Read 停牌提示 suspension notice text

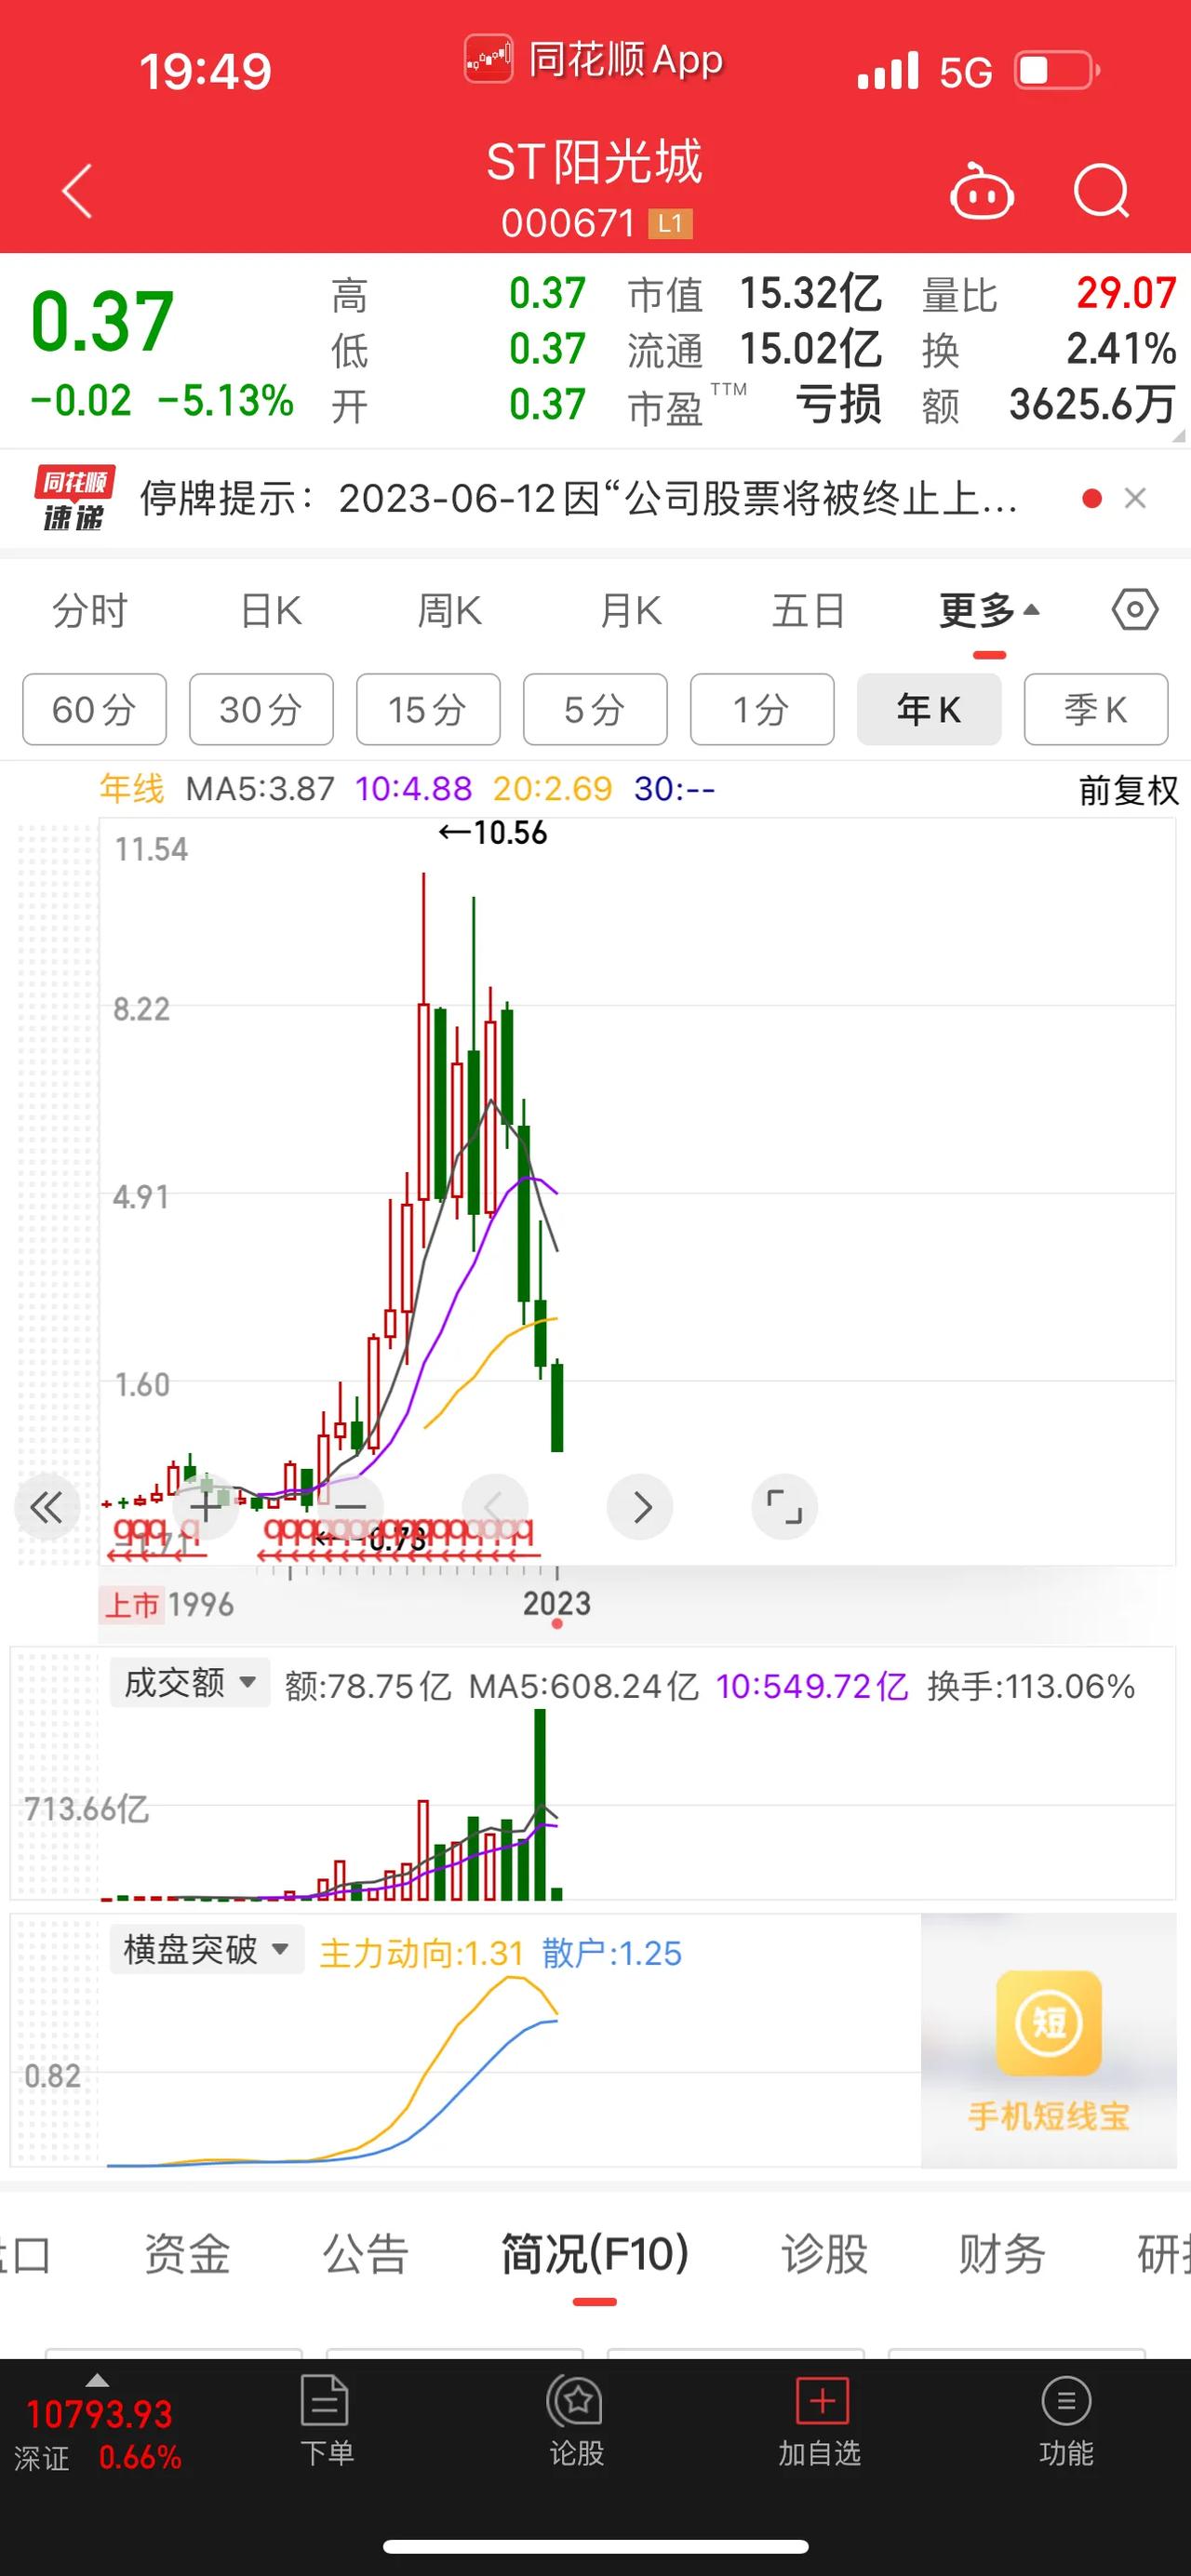[578, 498]
